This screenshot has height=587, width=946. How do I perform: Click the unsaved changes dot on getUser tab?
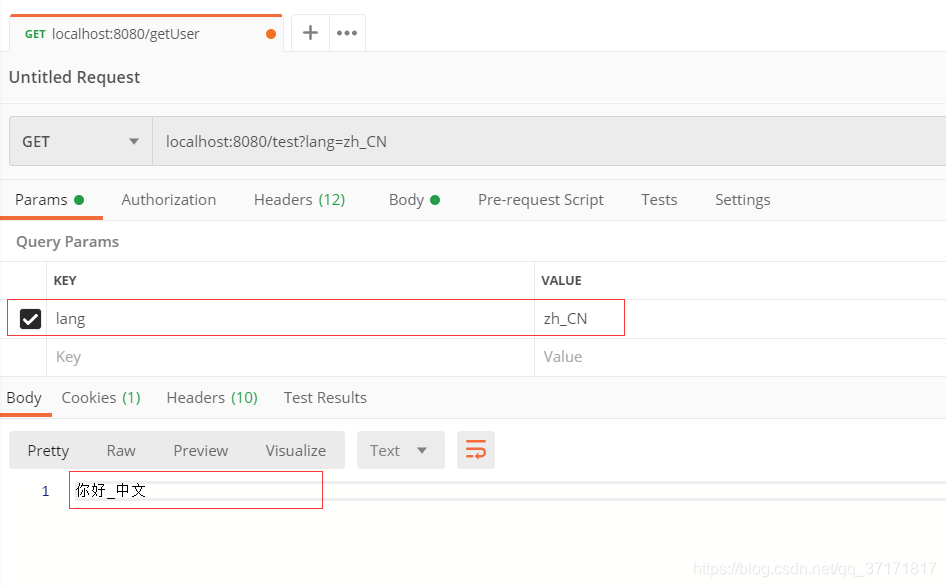269,33
